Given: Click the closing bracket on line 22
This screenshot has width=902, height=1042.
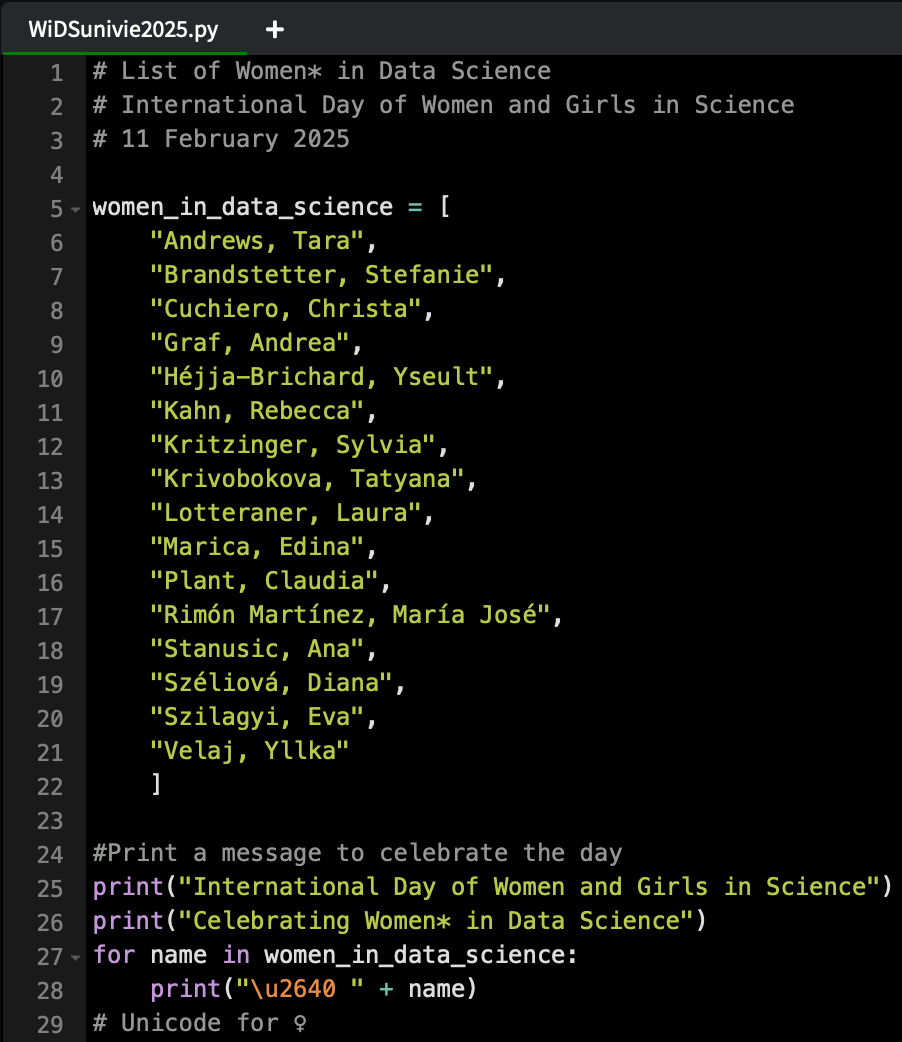Looking at the screenshot, I should [156, 785].
